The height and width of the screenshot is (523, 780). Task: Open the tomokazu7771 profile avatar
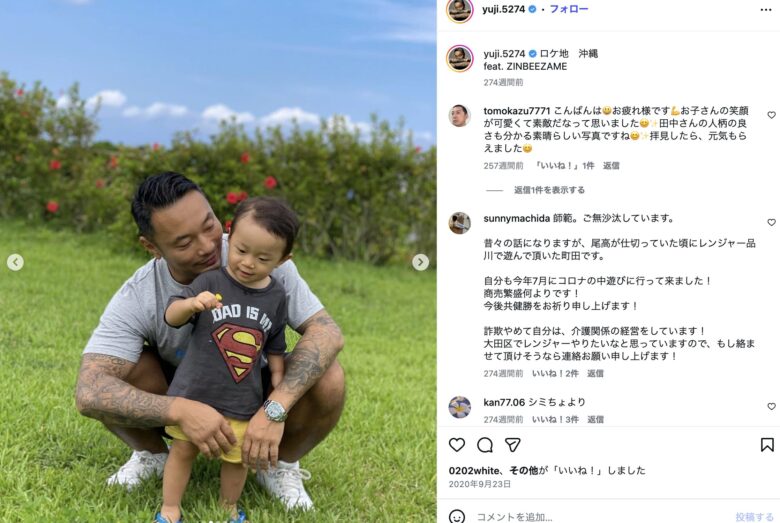(x=459, y=116)
